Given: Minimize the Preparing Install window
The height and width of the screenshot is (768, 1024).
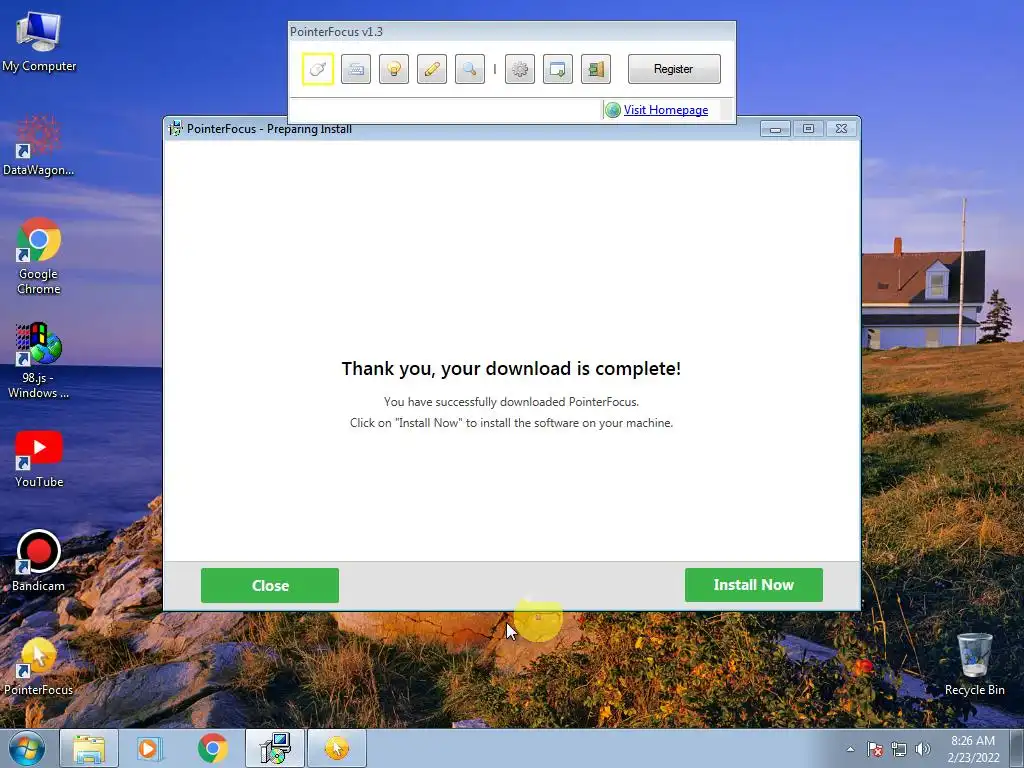Looking at the screenshot, I should tap(775, 129).
